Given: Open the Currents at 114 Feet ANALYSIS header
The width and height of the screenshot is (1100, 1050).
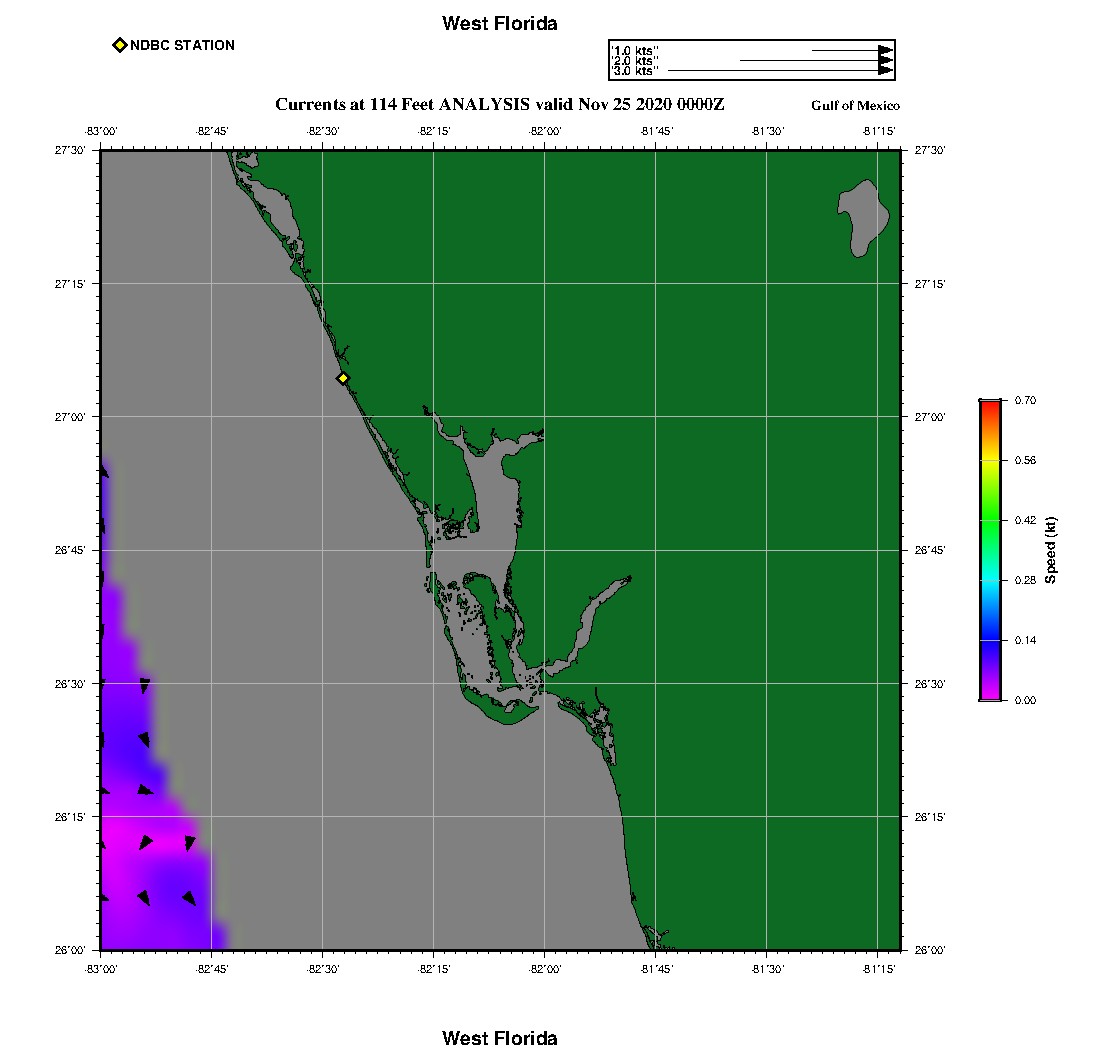Looking at the screenshot, I should [500, 104].
